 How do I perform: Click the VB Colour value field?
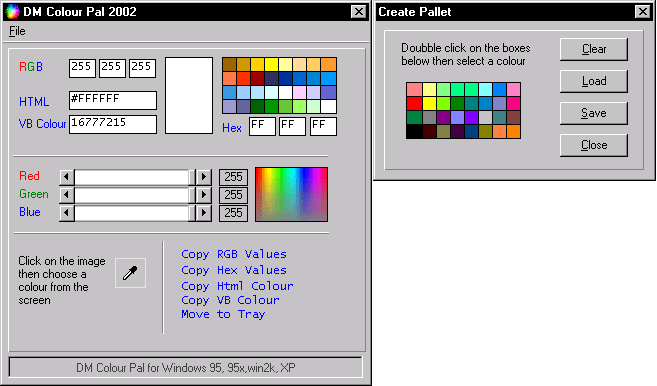pyautogui.click(x=113, y=124)
